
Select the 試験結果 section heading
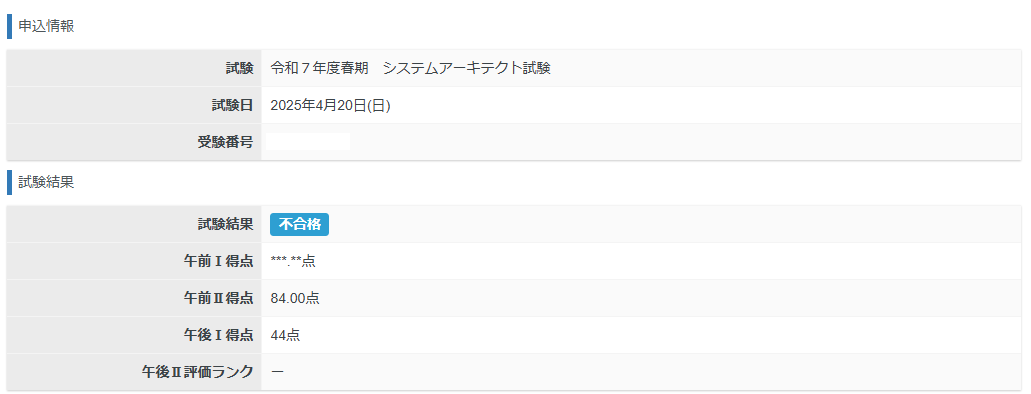[x=46, y=182]
